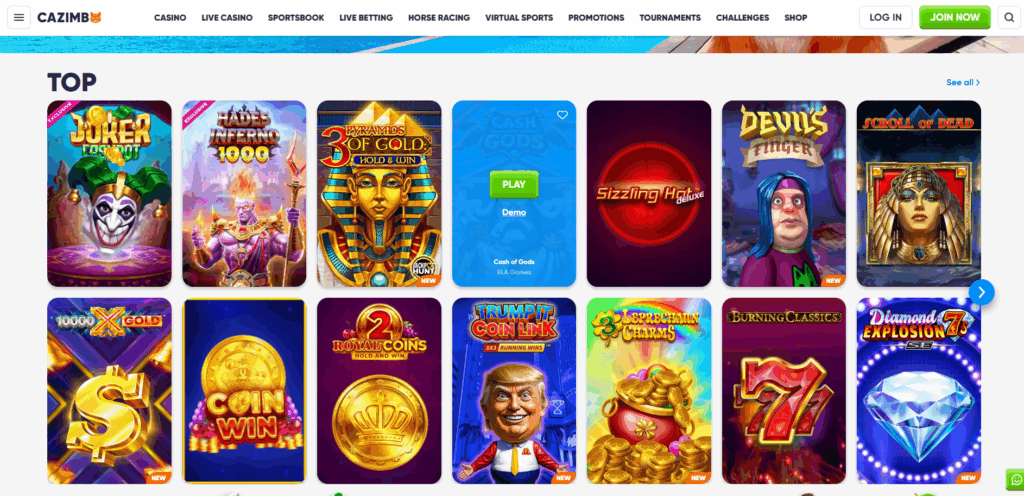Open Joker Cashpot game thumbnail
The width and height of the screenshot is (1024, 496).
pos(109,194)
